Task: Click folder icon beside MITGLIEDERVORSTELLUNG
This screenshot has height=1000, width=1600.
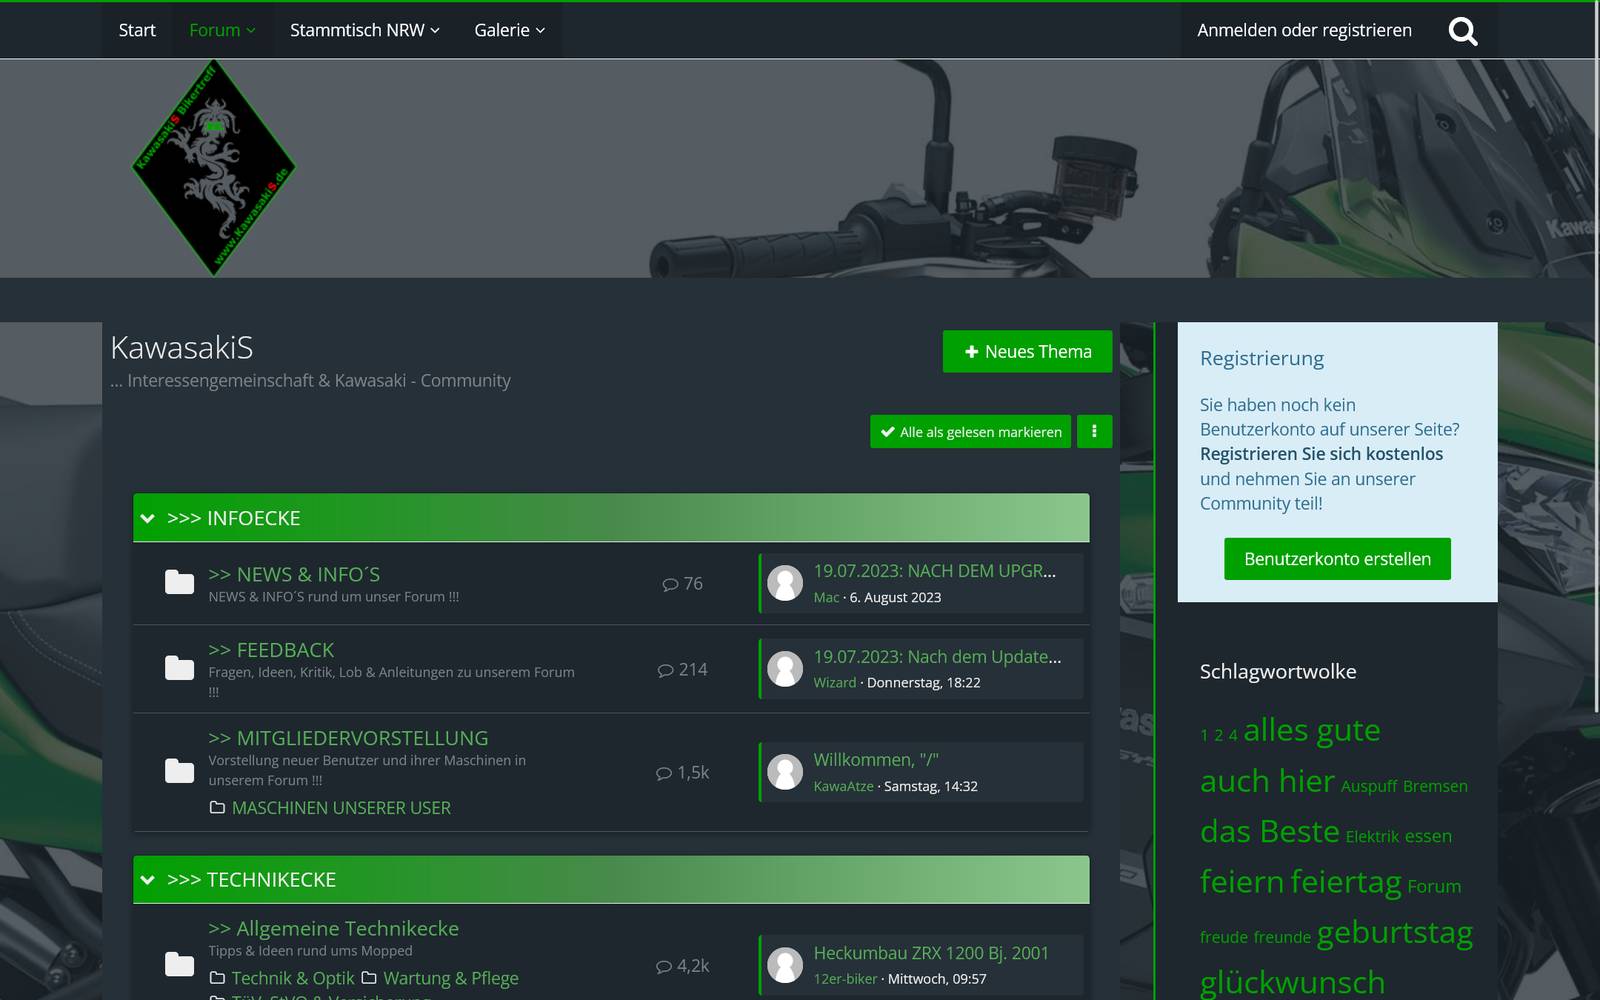Action: point(179,771)
